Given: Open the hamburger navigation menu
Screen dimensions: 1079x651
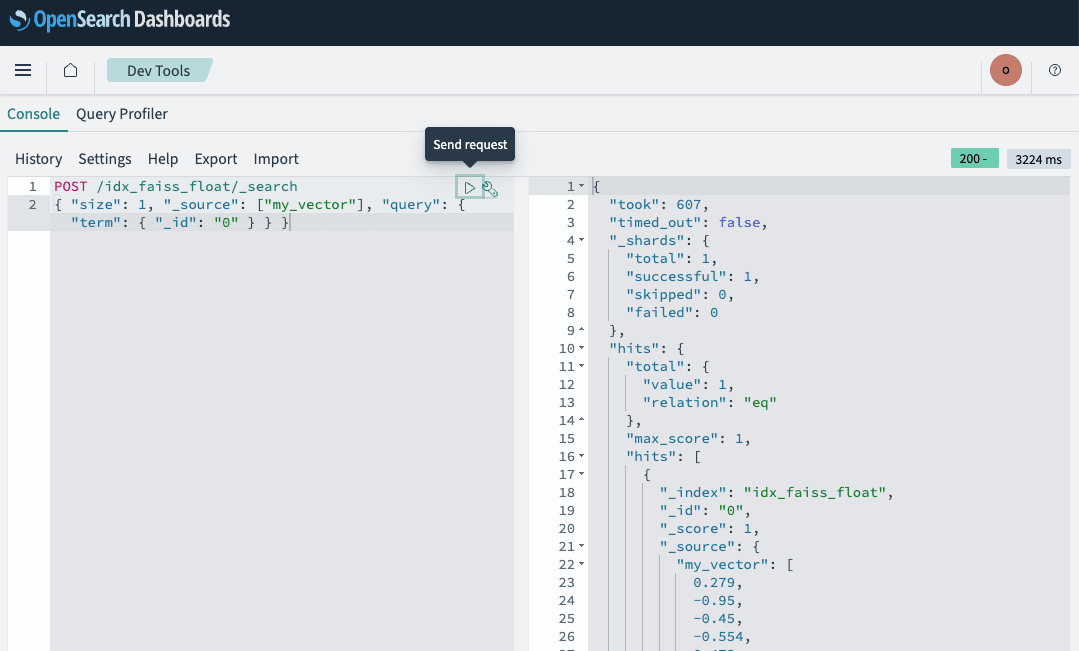Looking at the screenshot, I should tap(23, 70).
